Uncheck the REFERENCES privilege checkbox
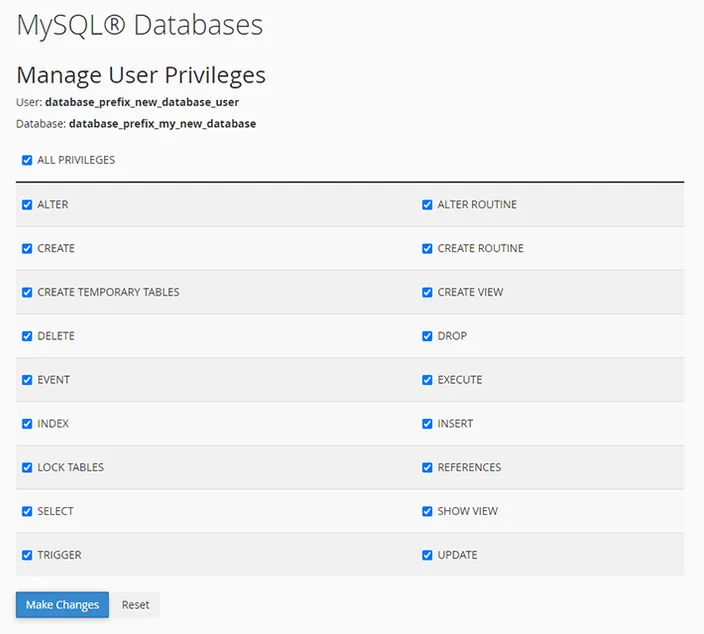Viewport: 704px width, 634px height. [427, 467]
